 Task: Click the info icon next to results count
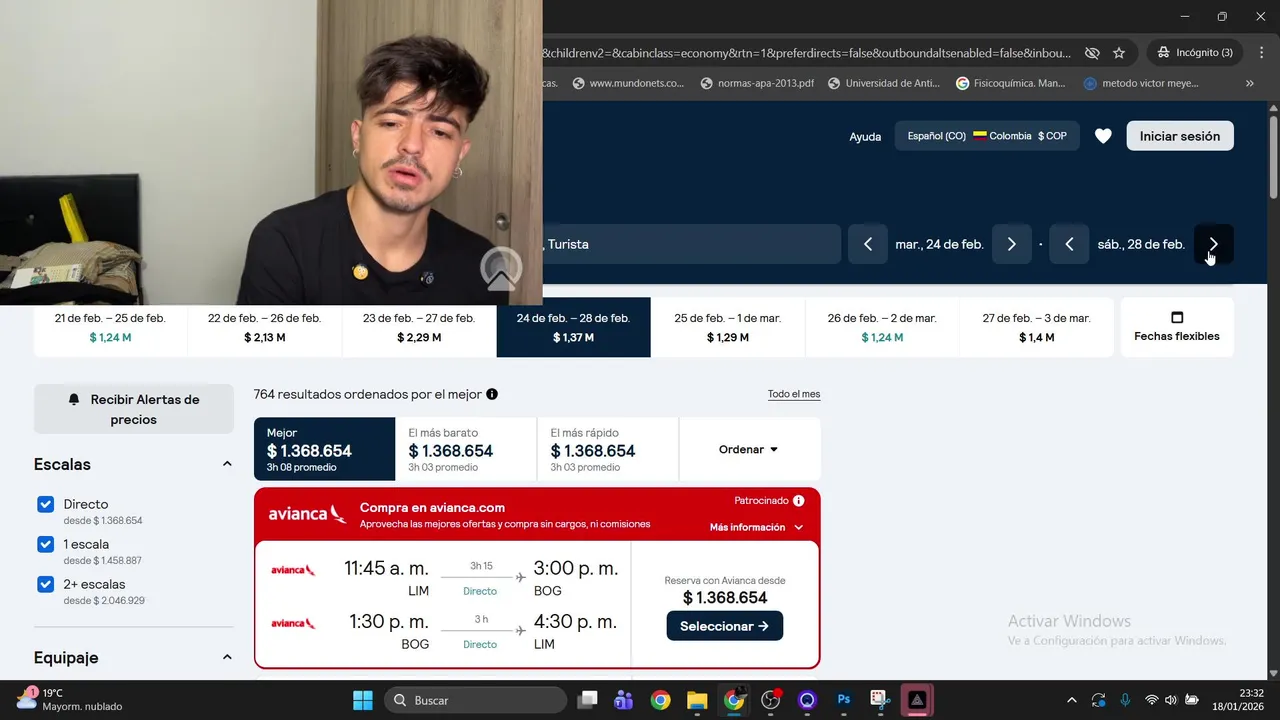click(x=492, y=394)
